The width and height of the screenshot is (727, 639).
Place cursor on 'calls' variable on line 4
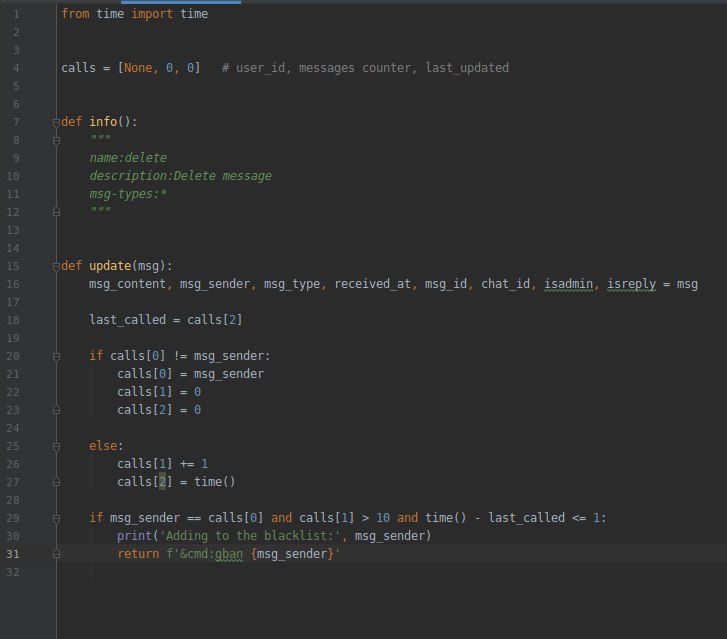[78, 68]
